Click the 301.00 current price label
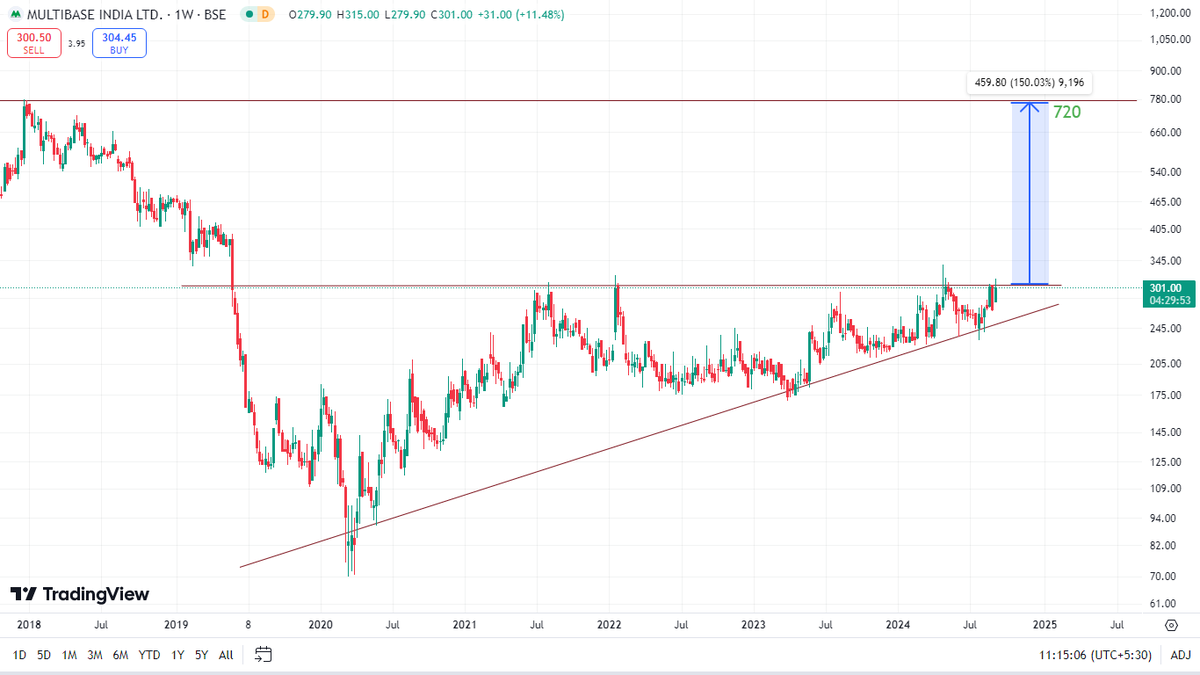Image resolution: width=1200 pixels, height=675 pixels. click(x=1166, y=286)
